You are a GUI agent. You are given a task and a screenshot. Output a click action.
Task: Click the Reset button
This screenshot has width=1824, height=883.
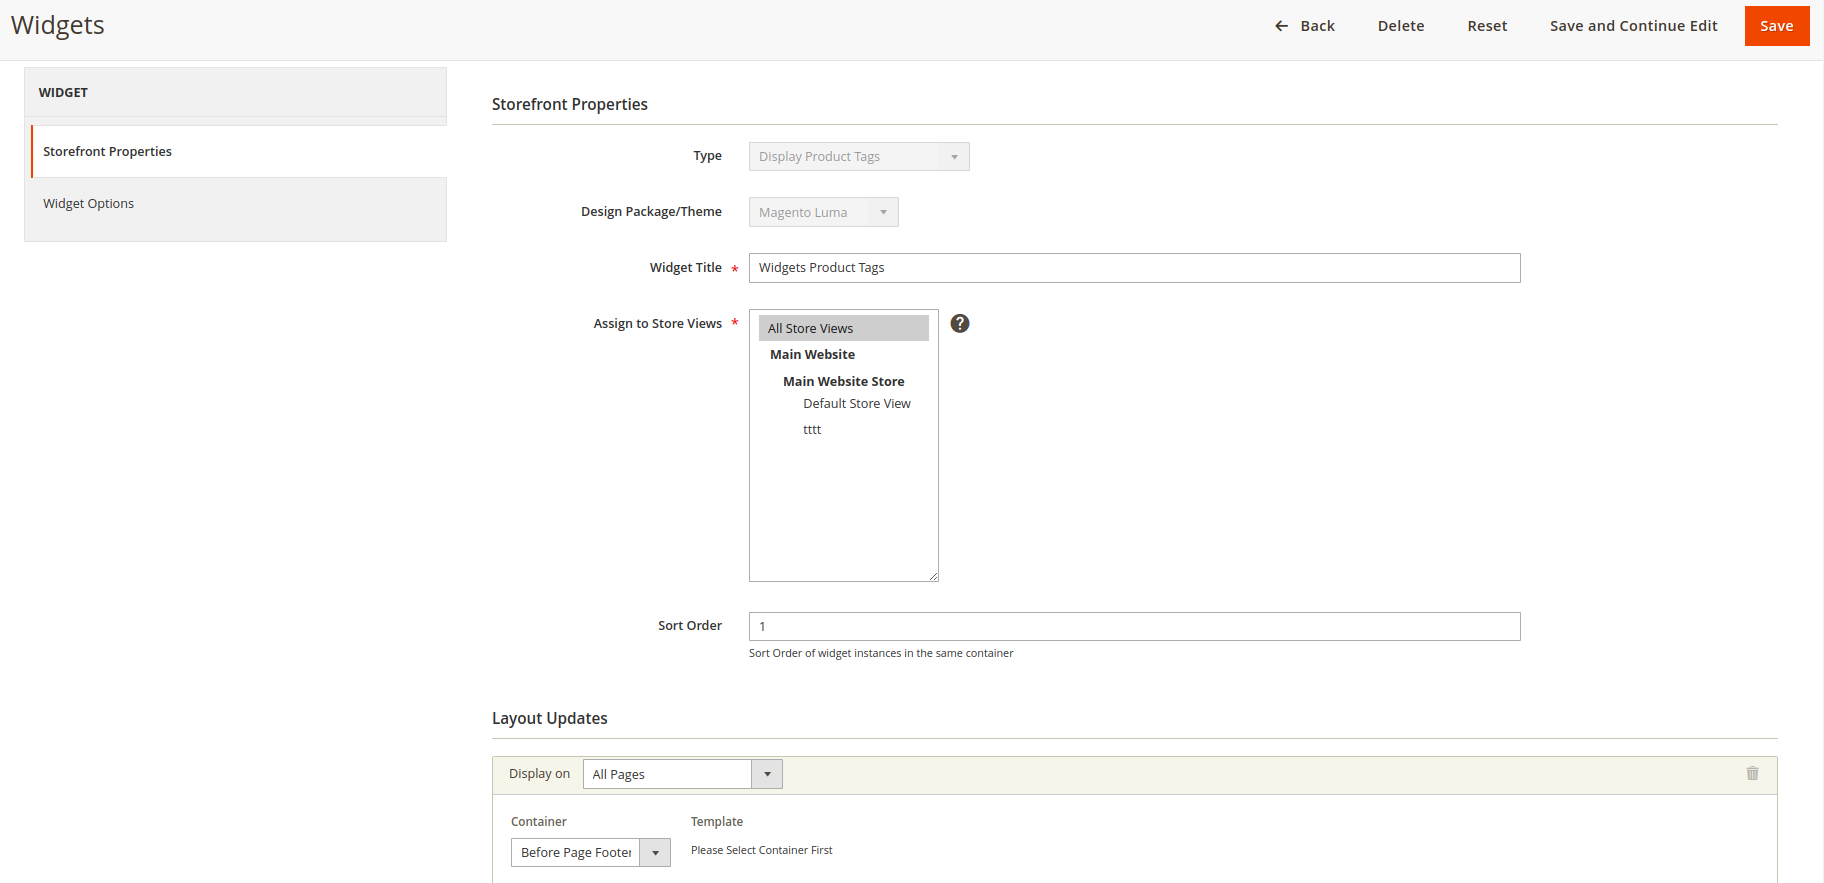1486,26
